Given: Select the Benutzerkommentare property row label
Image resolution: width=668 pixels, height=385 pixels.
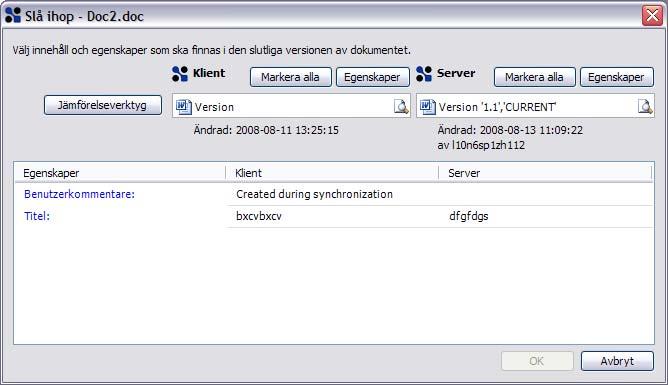Looking at the screenshot, I should (79, 194).
